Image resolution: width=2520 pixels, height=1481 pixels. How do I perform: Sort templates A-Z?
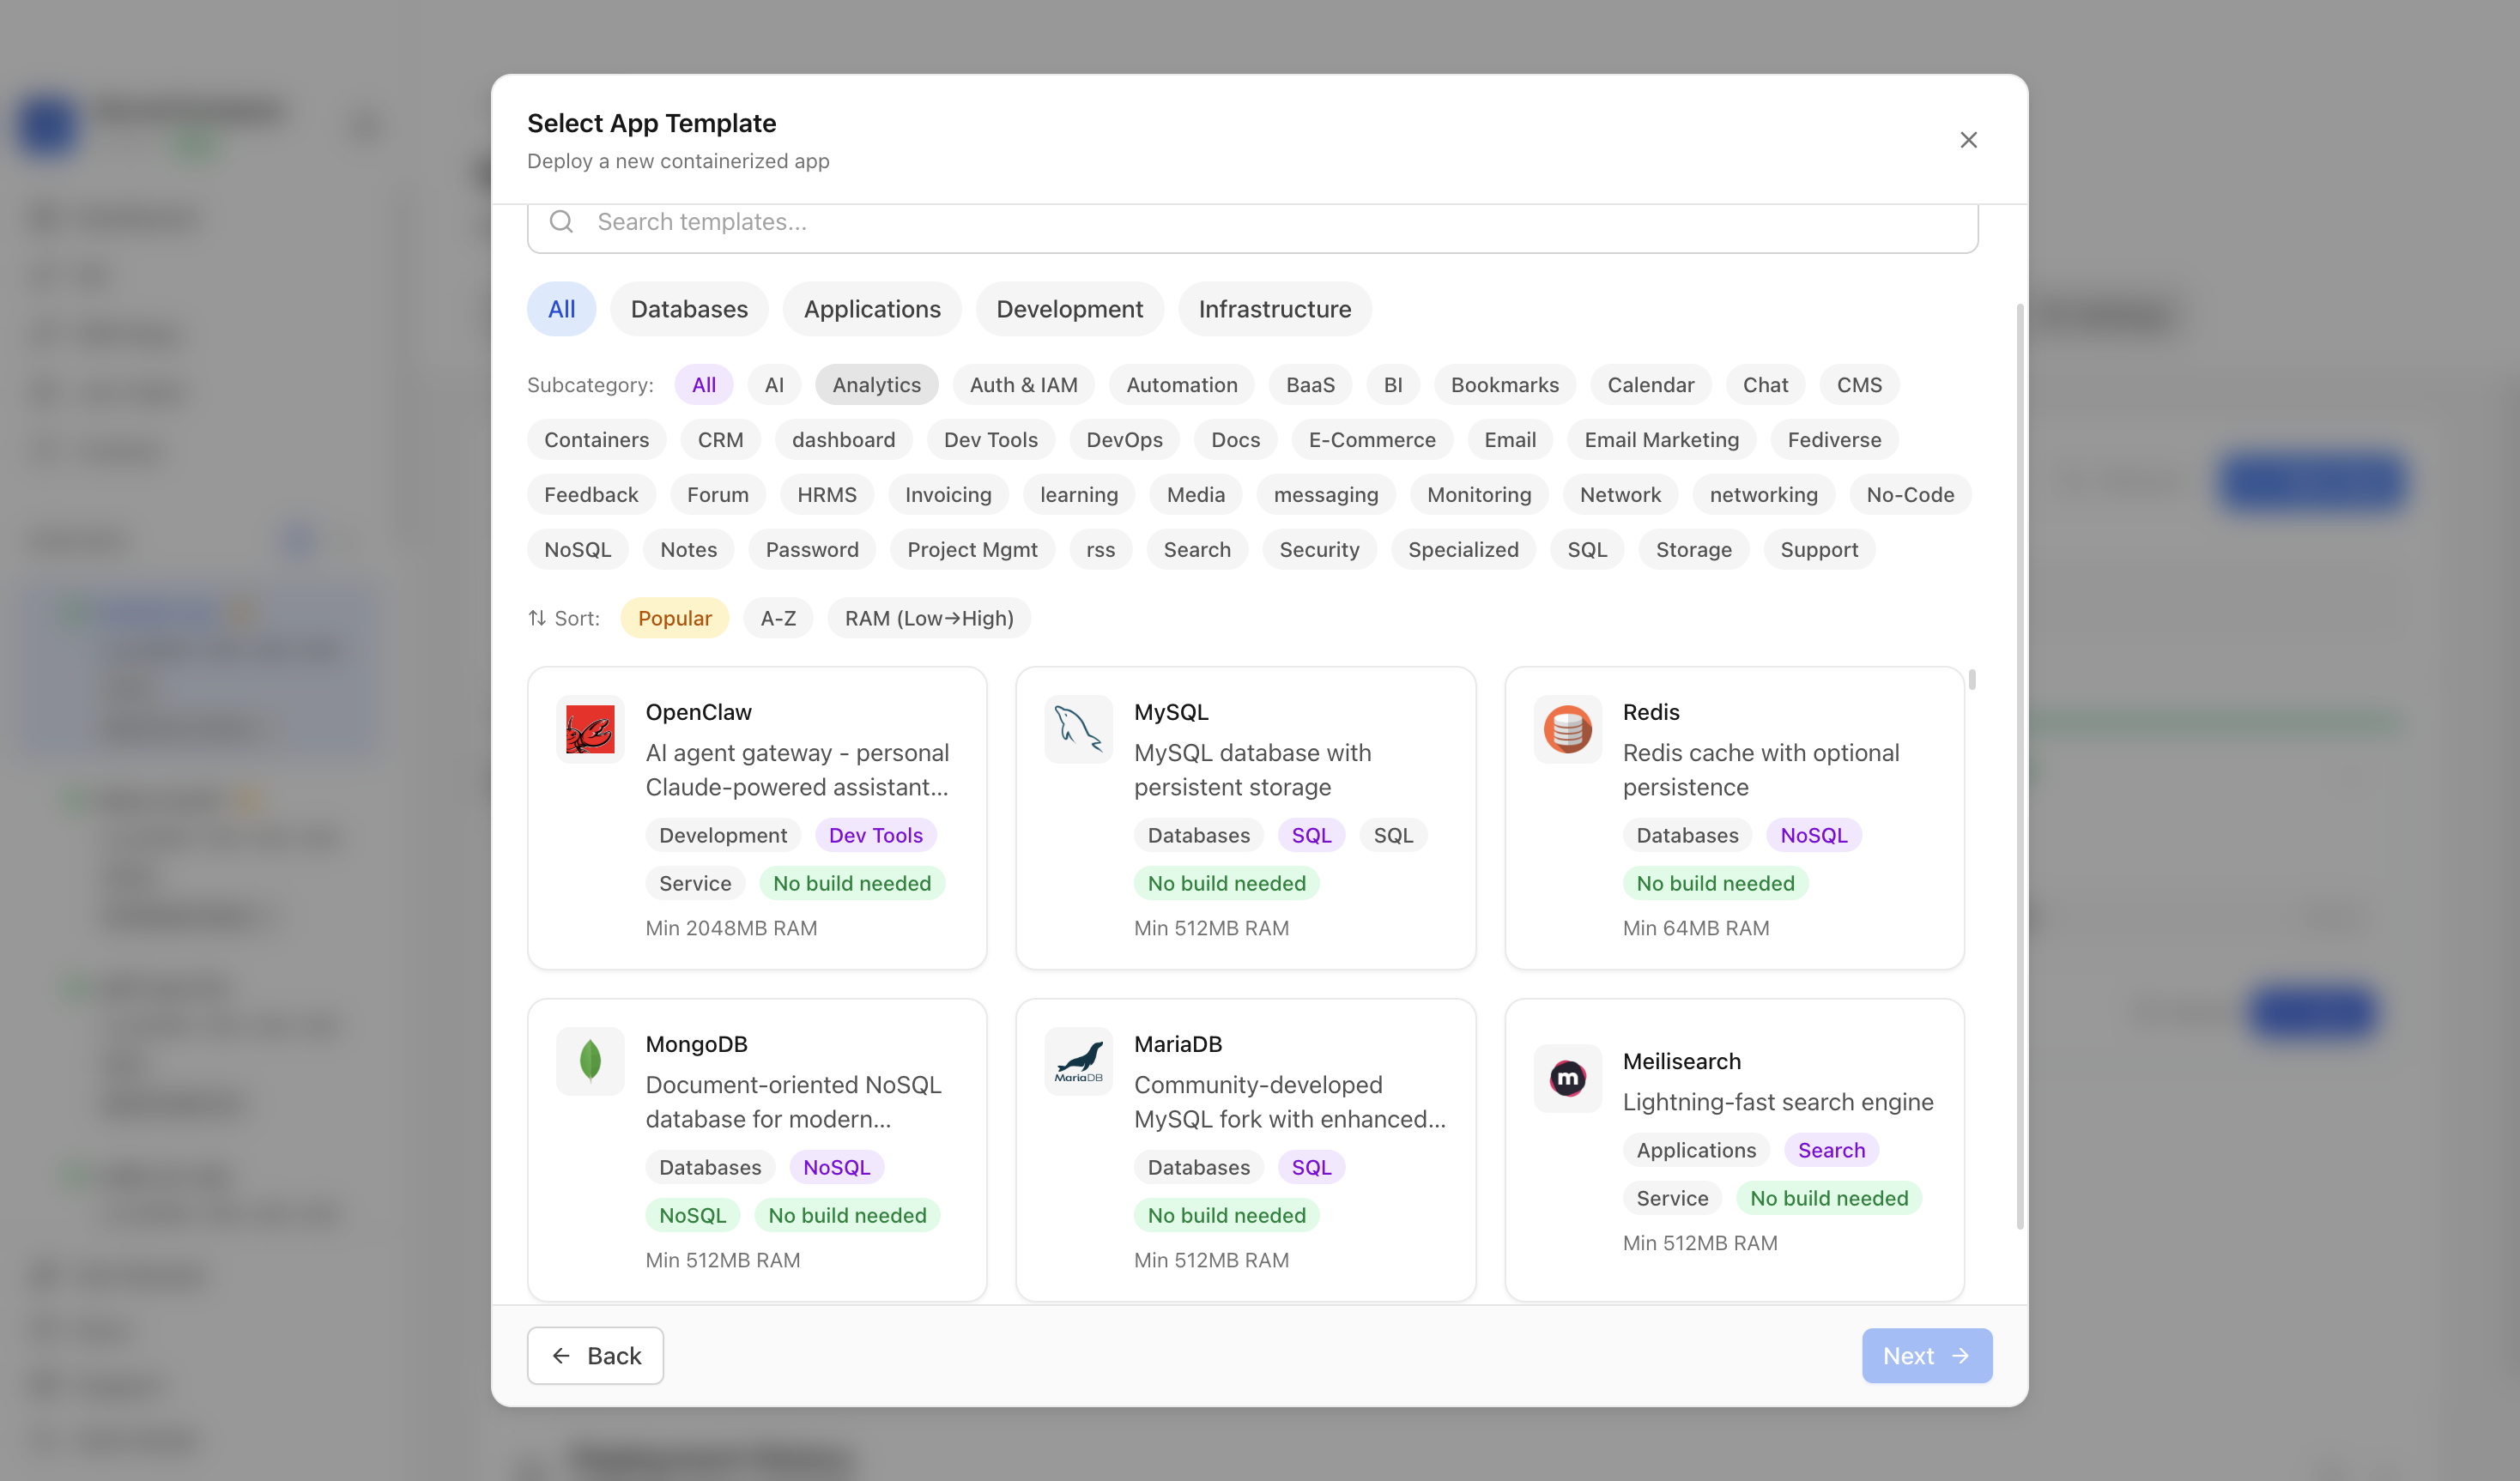(778, 618)
